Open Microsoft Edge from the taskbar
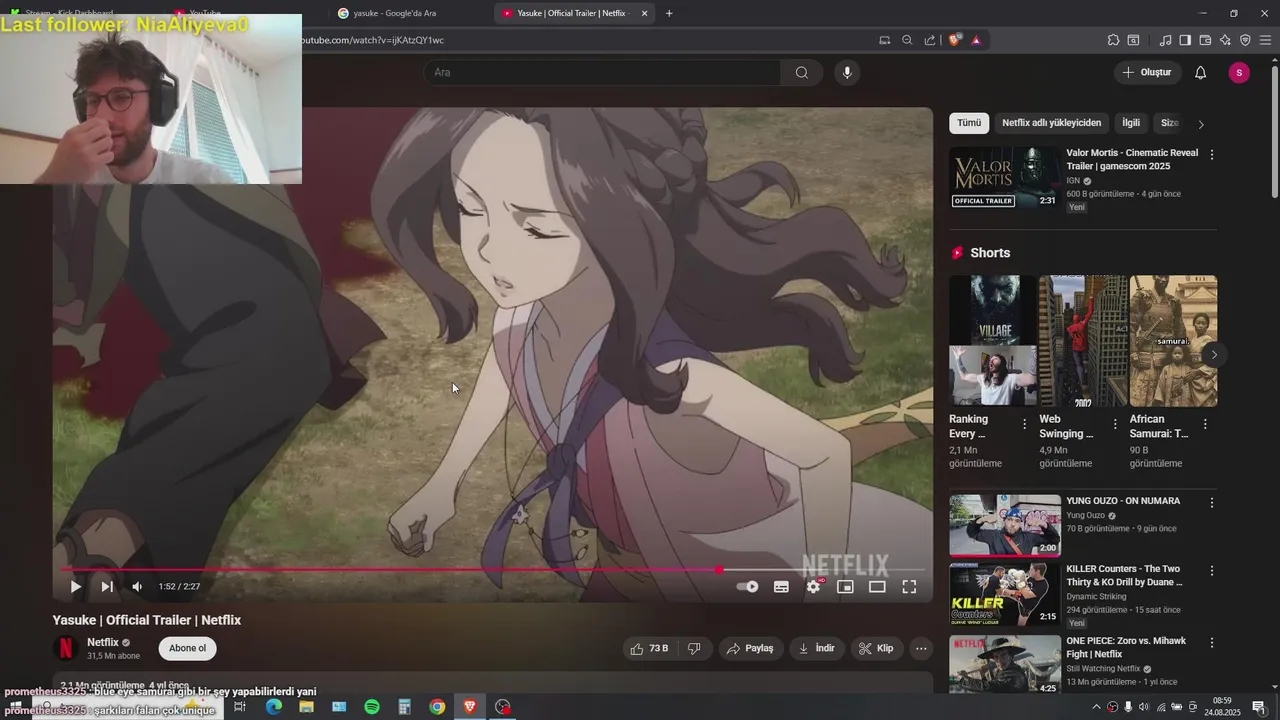This screenshot has width=1280, height=720. tap(273, 707)
